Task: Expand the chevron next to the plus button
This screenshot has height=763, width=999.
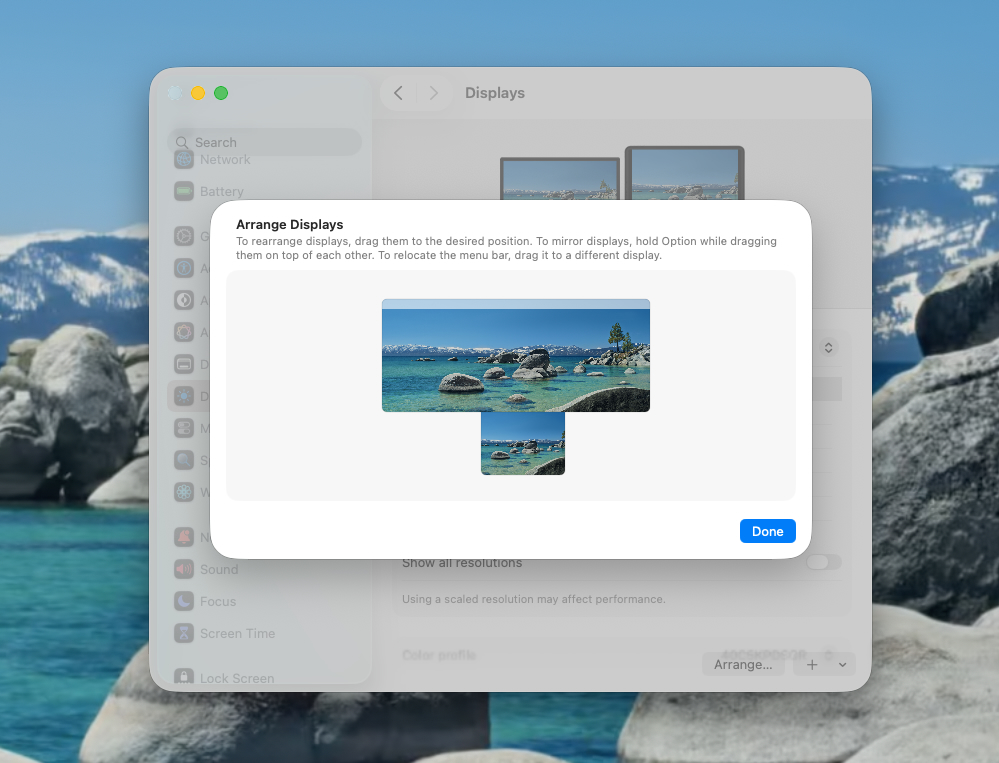Action: pos(843,664)
